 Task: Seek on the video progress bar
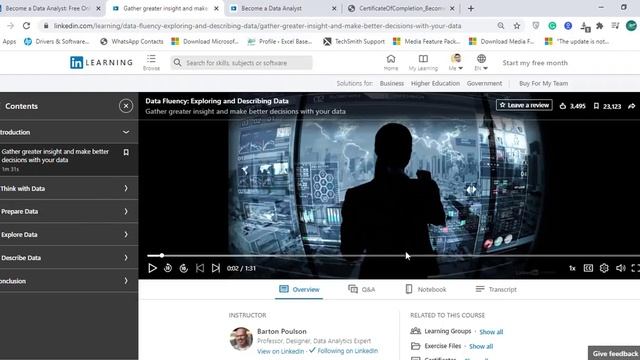393,256
